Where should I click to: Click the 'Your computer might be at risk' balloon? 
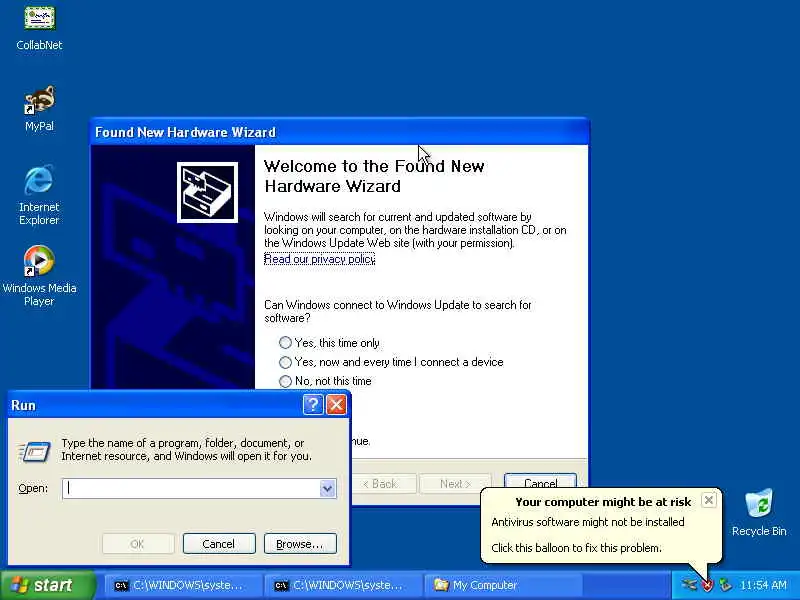point(602,526)
